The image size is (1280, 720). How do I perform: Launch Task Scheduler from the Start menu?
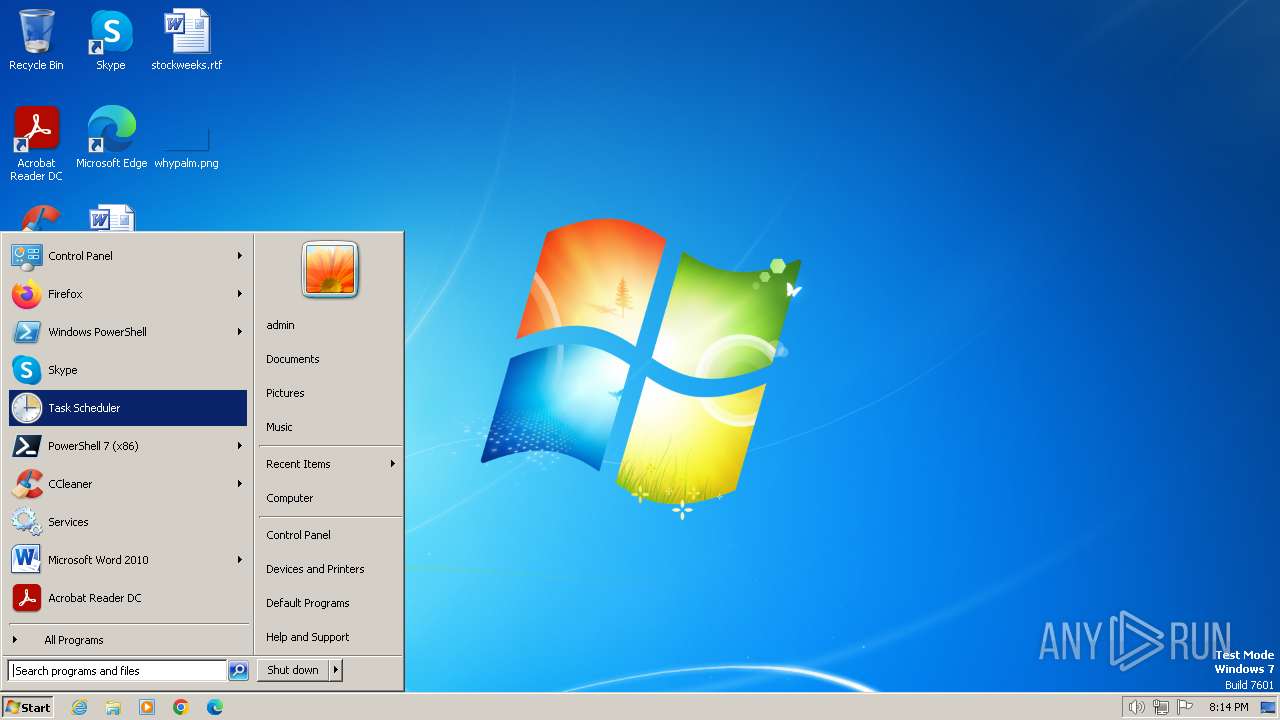pyautogui.click(x=128, y=408)
